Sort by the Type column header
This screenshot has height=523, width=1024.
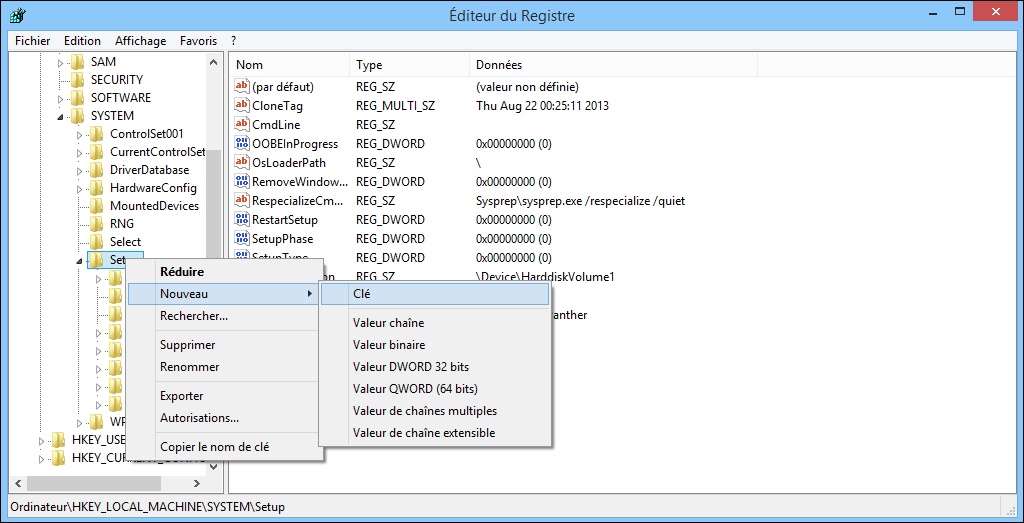(x=409, y=65)
